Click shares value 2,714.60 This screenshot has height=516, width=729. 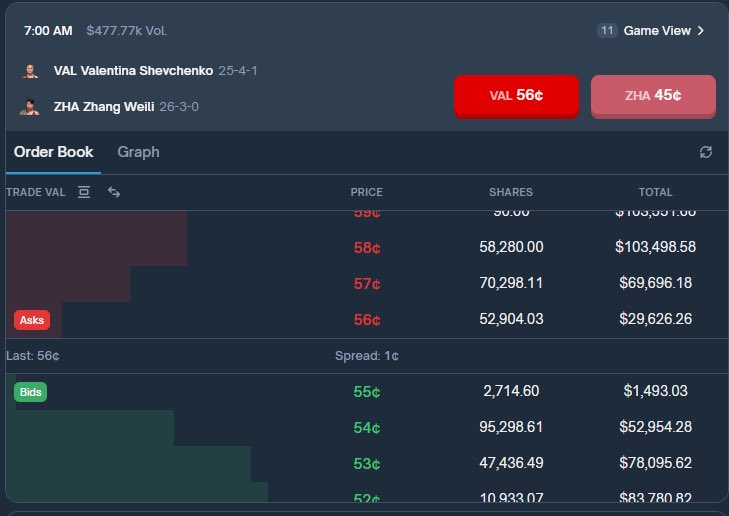(511, 391)
